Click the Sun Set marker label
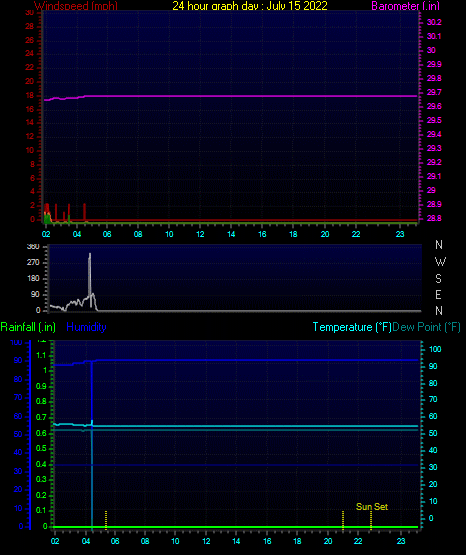Screen dimensions: 466x555 click(x=372, y=507)
